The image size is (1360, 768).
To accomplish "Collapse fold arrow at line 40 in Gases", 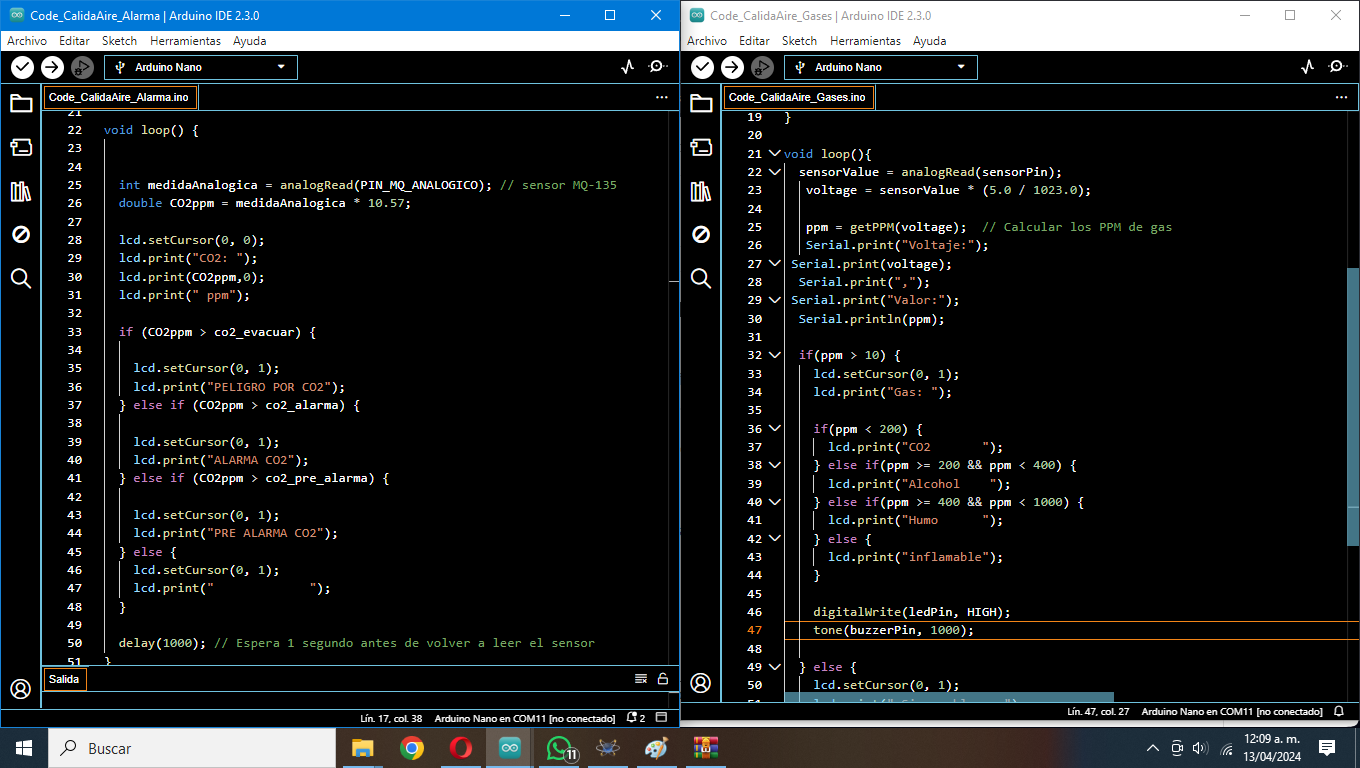I will tap(774, 502).
